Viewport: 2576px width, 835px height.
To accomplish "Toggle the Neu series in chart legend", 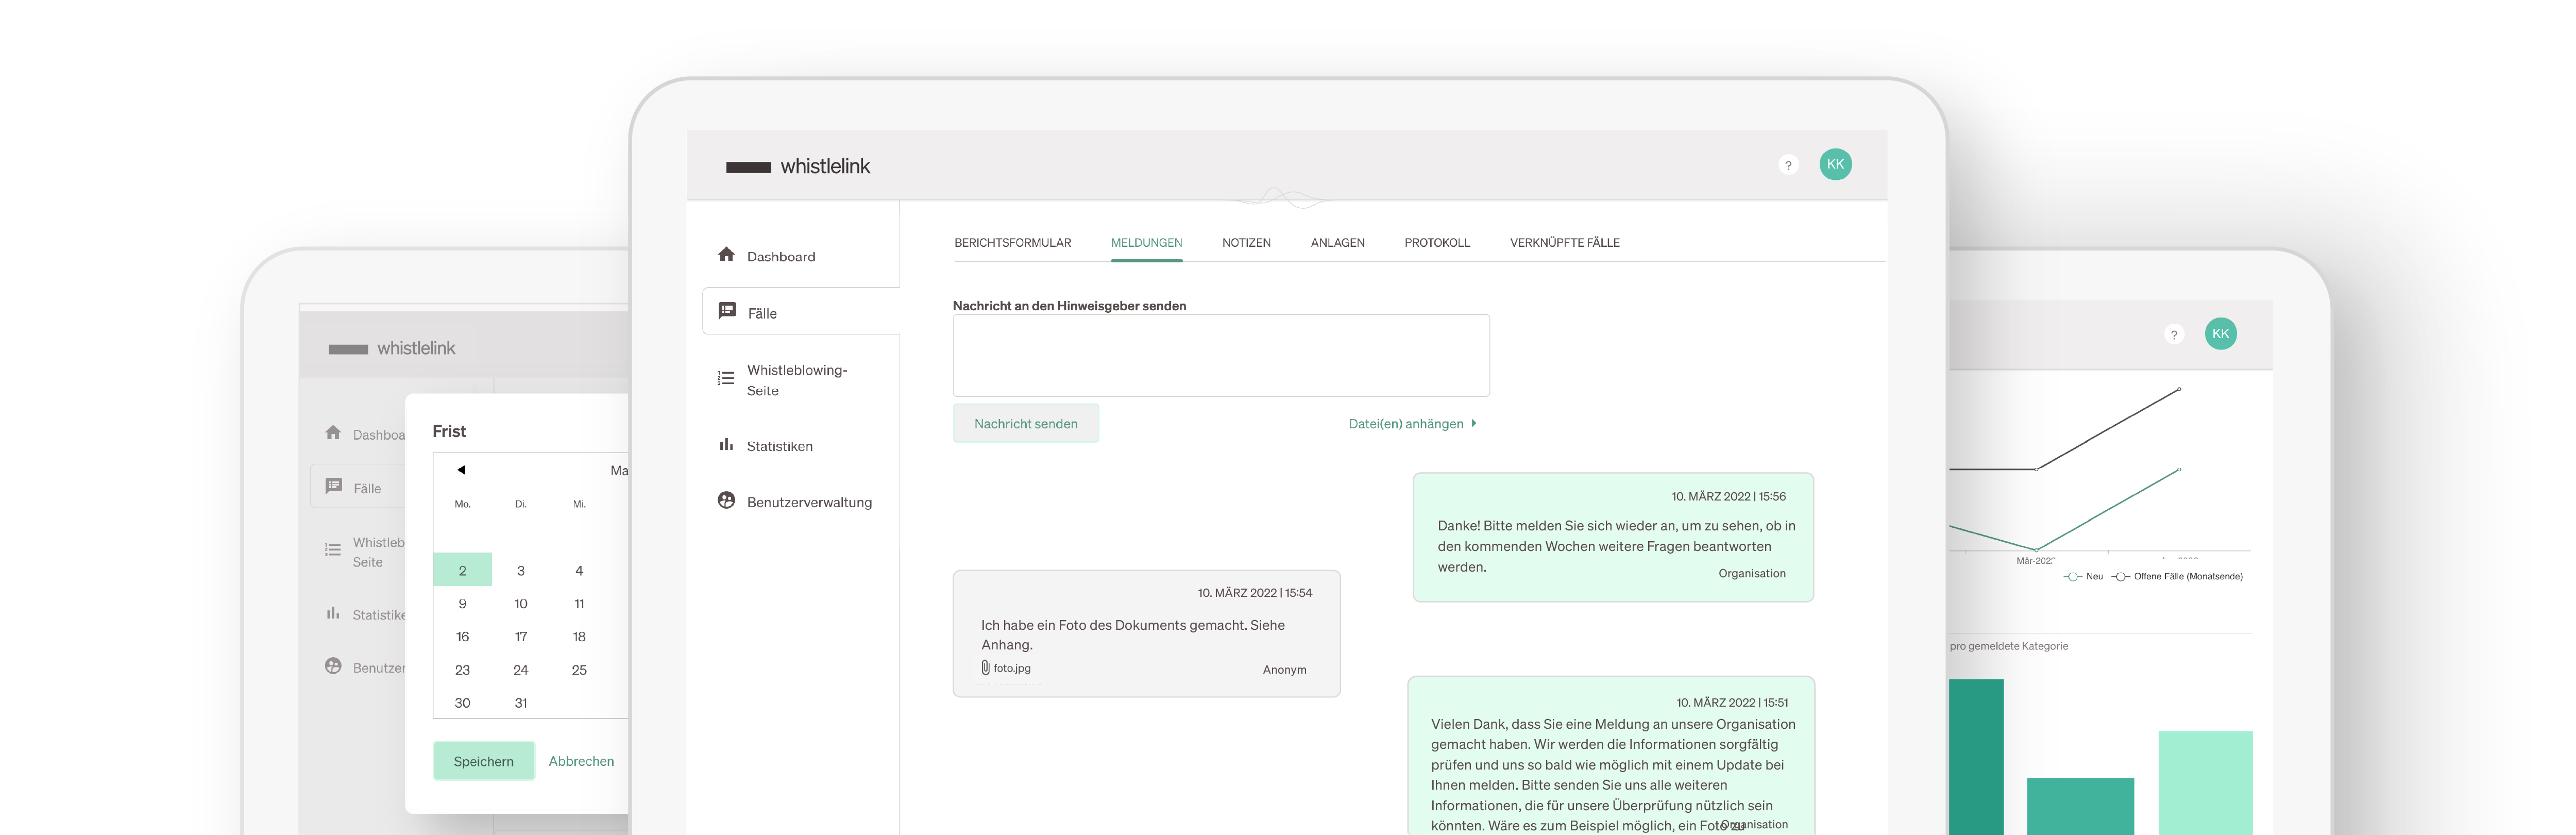I will [x=2083, y=576].
